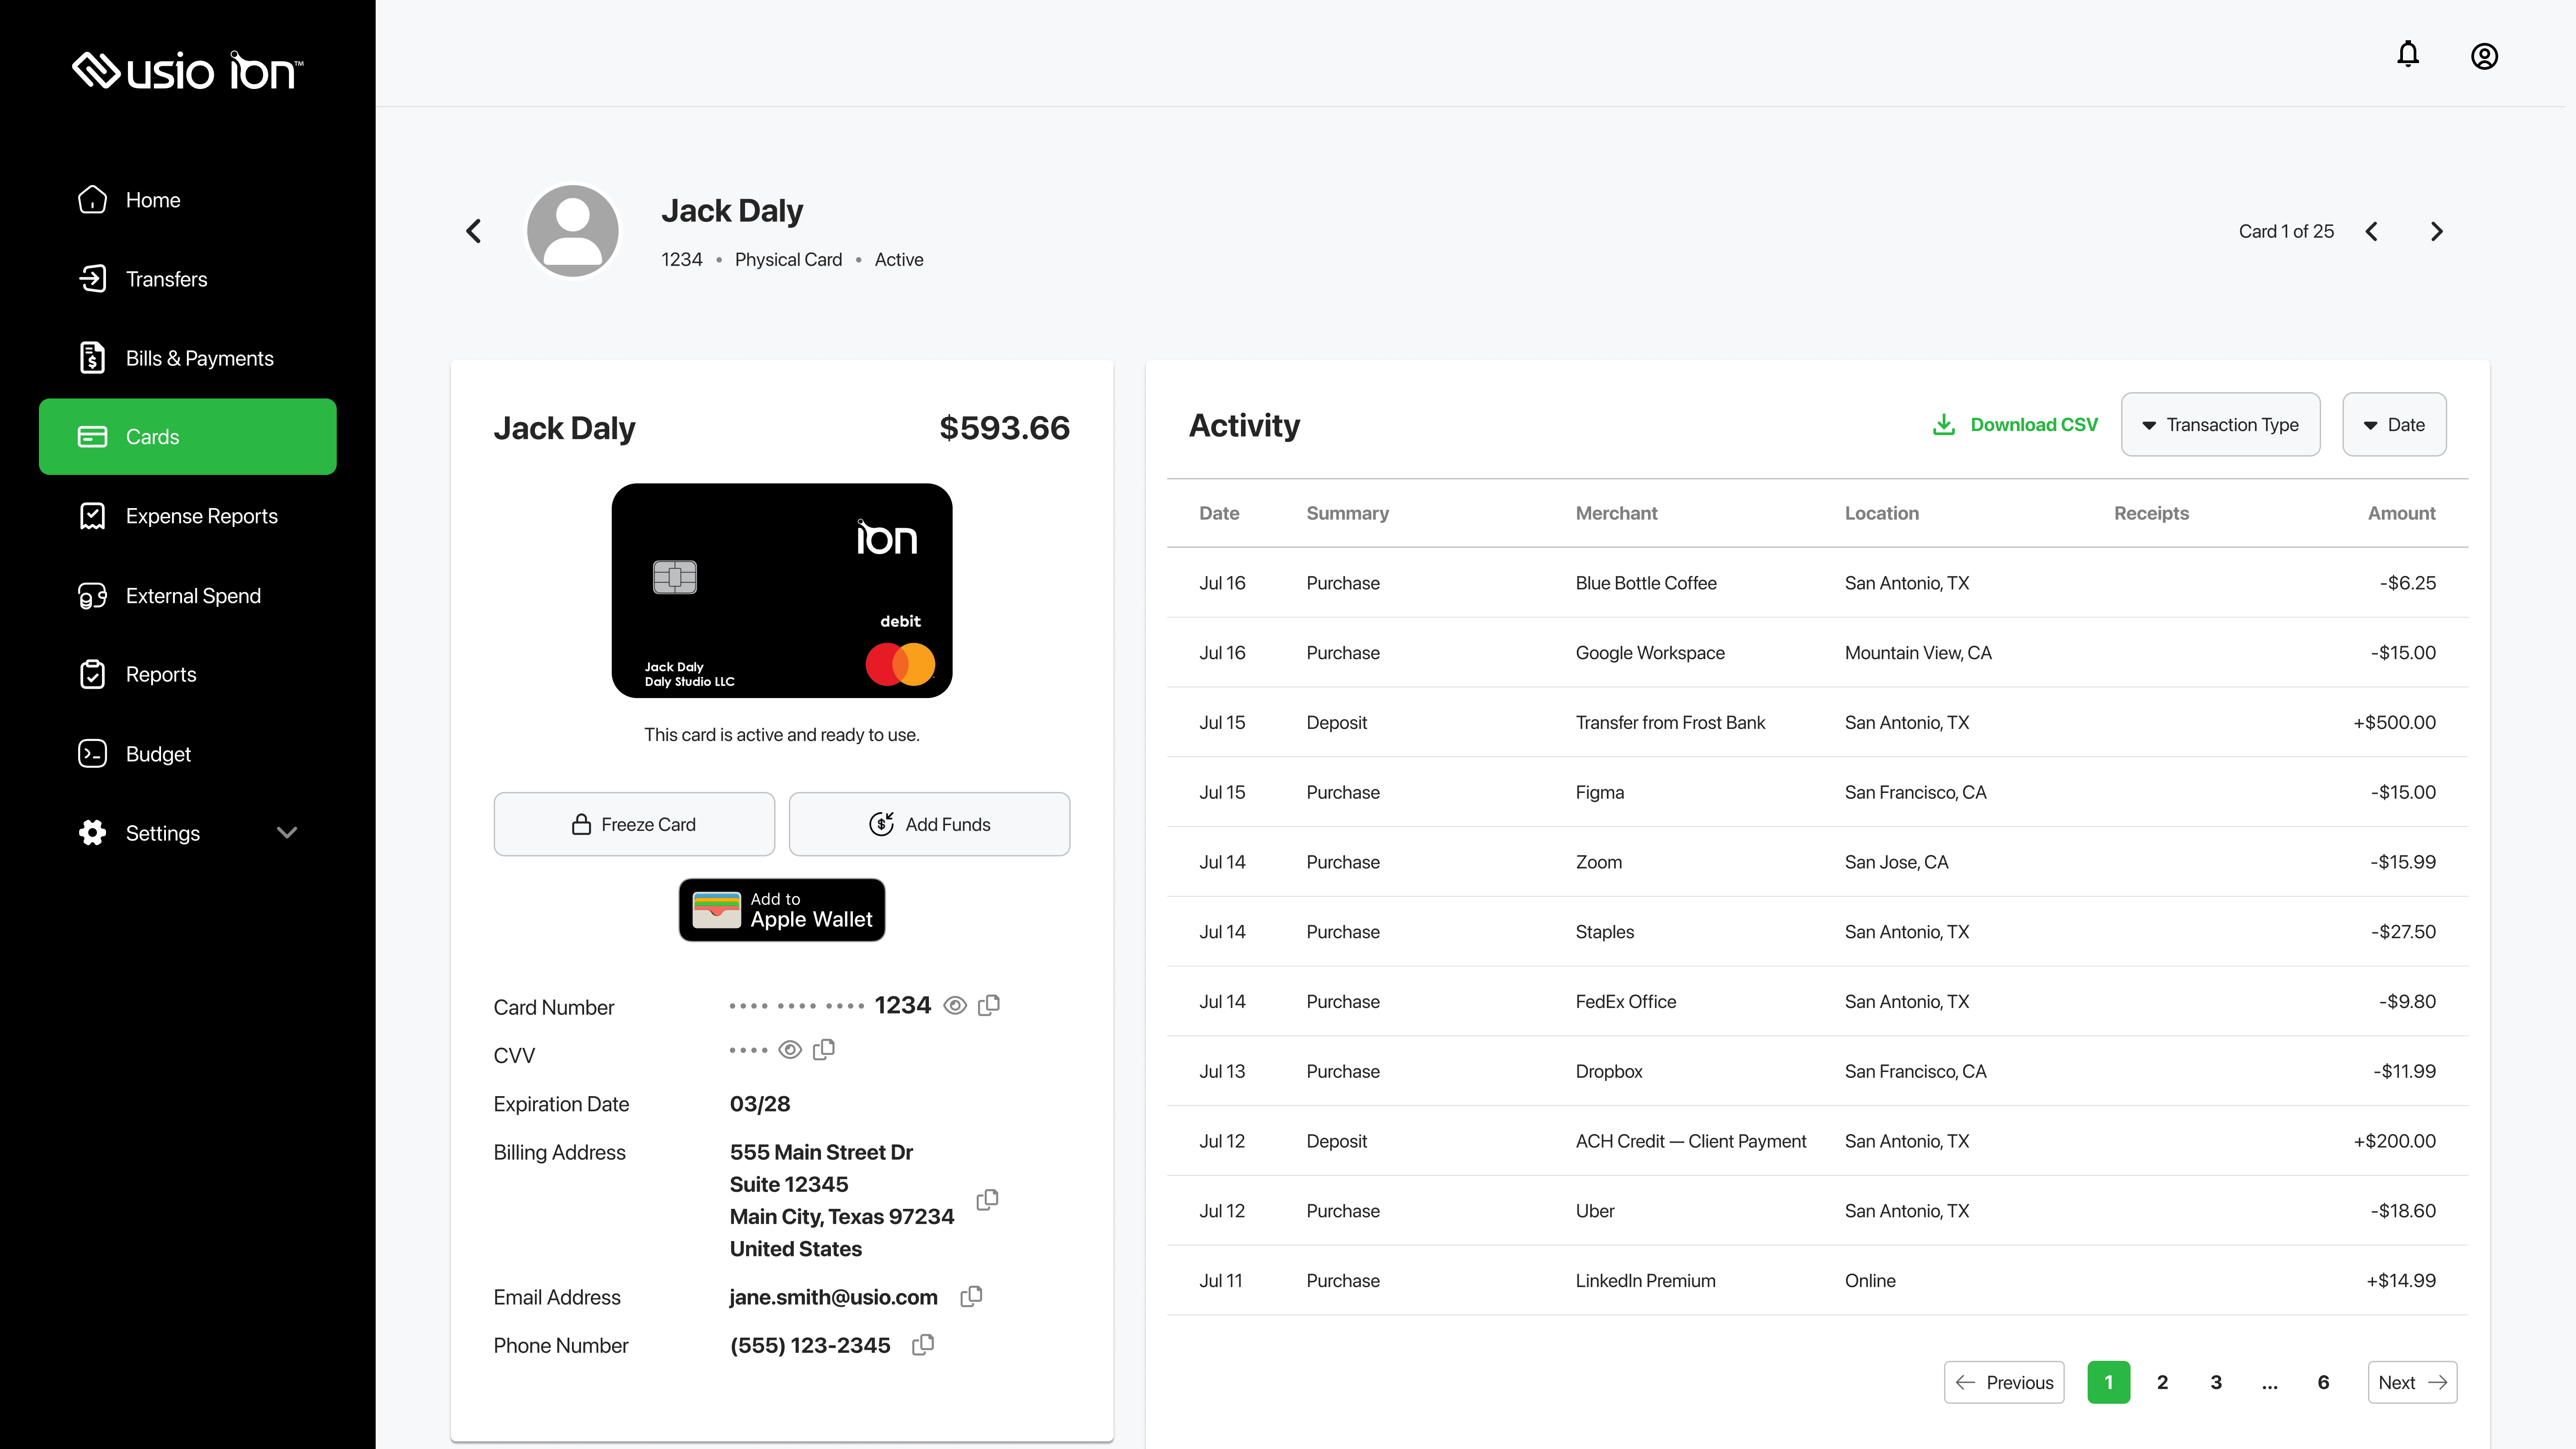The height and width of the screenshot is (1449, 2576).
Task: Click pagination ellipsis
Action: tap(2270, 1383)
